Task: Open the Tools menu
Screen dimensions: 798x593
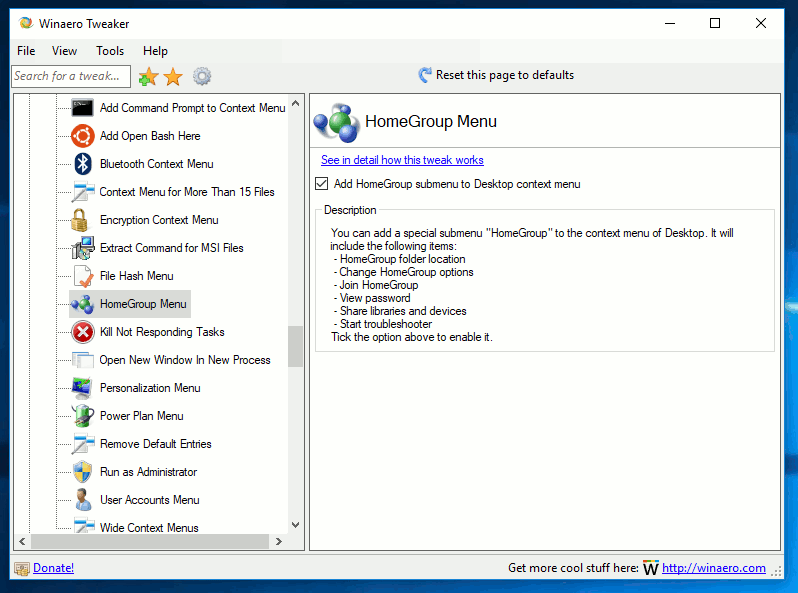Action: (x=110, y=51)
